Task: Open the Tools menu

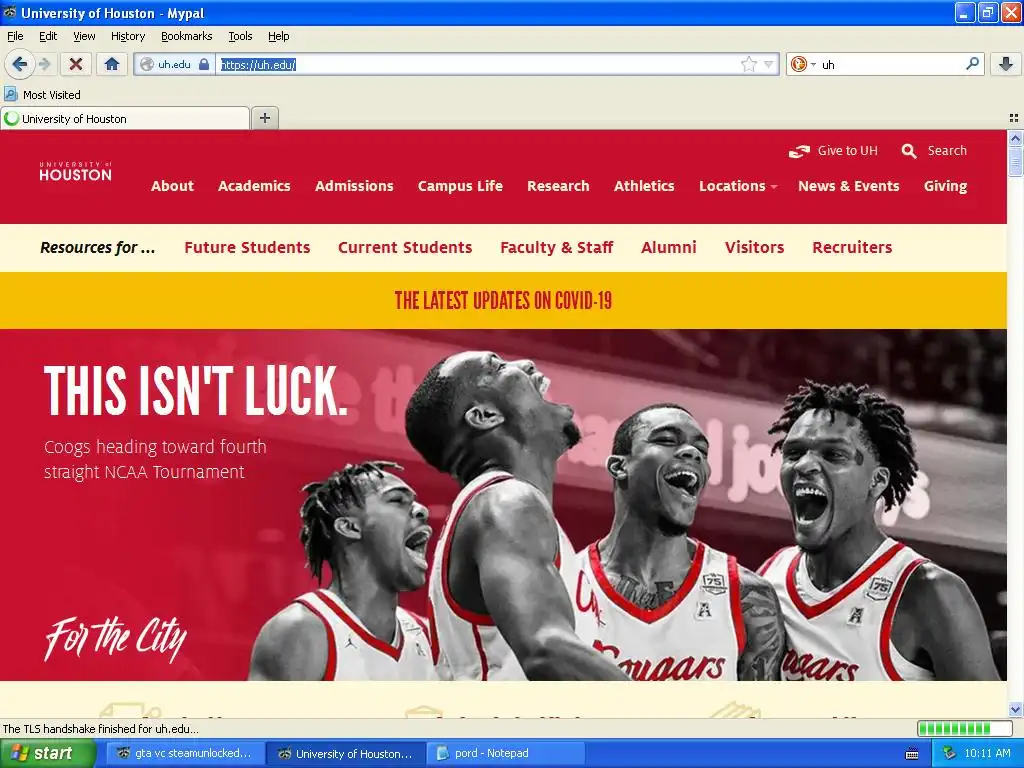Action: click(240, 36)
